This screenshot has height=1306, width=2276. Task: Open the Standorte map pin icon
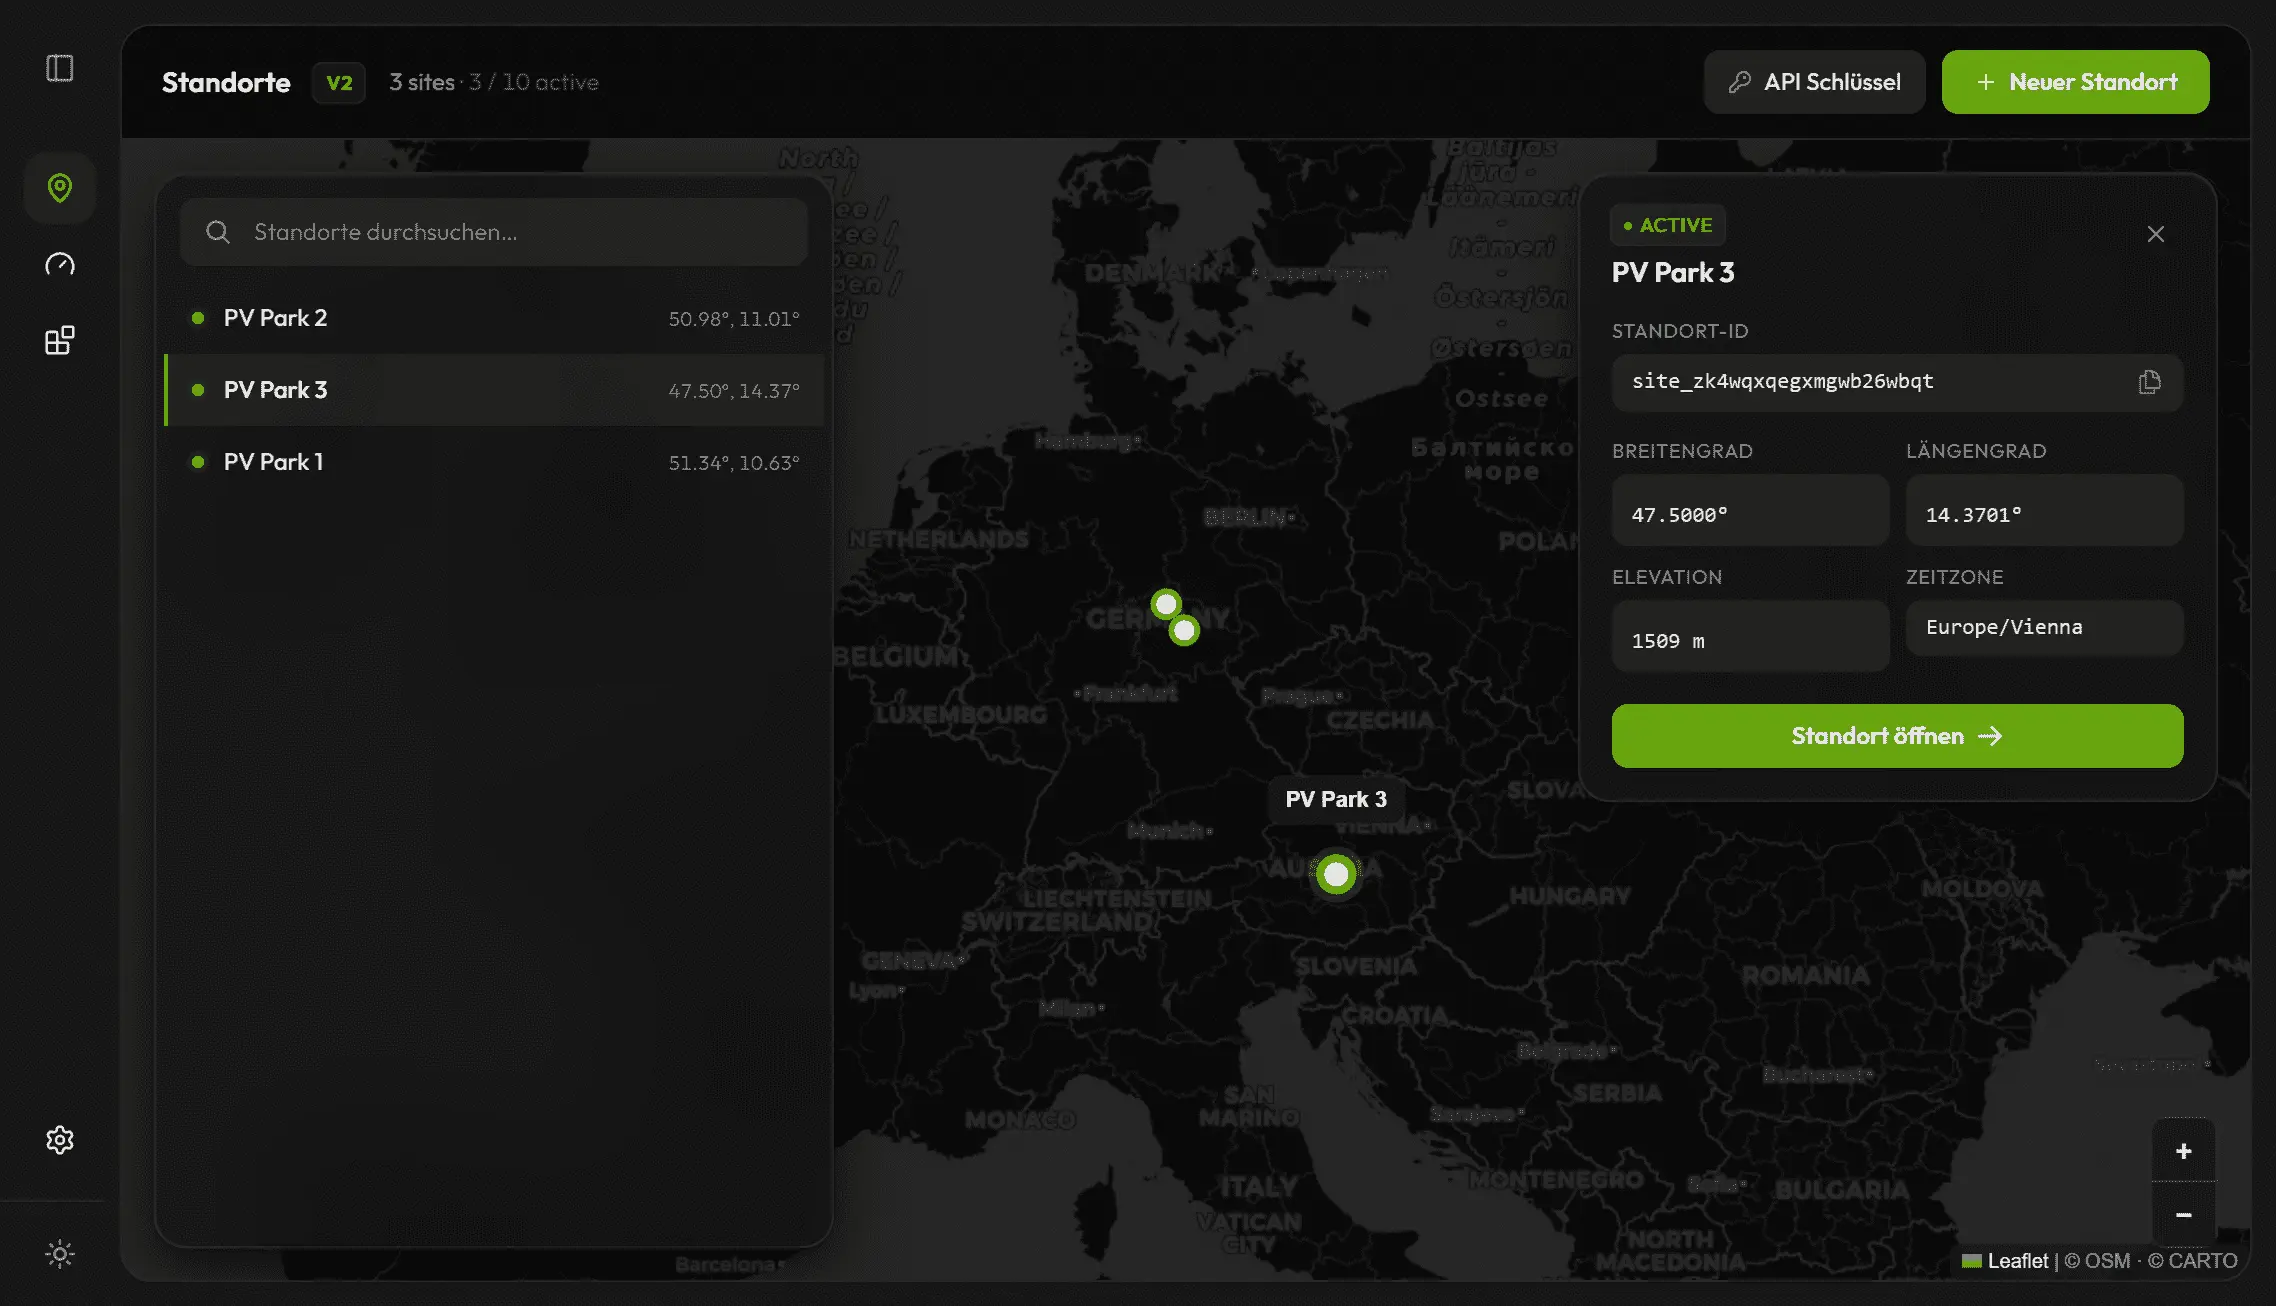pos(60,188)
